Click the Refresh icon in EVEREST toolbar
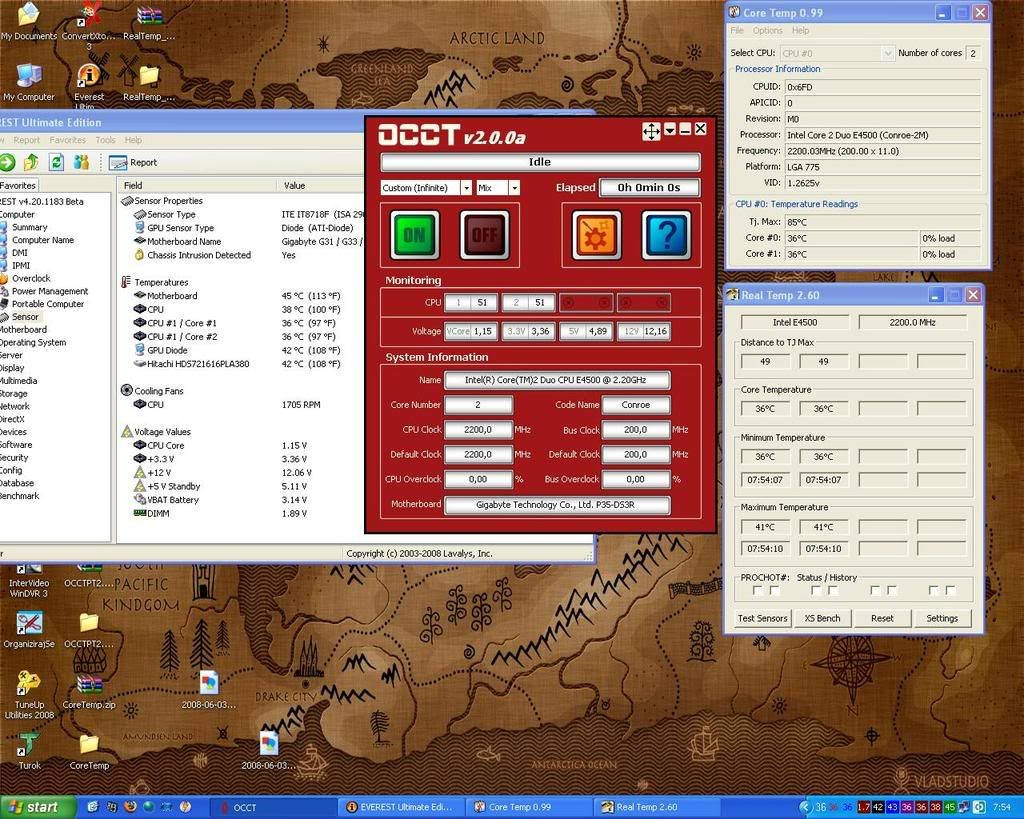Viewport: 1024px width, 819px height. point(56,162)
